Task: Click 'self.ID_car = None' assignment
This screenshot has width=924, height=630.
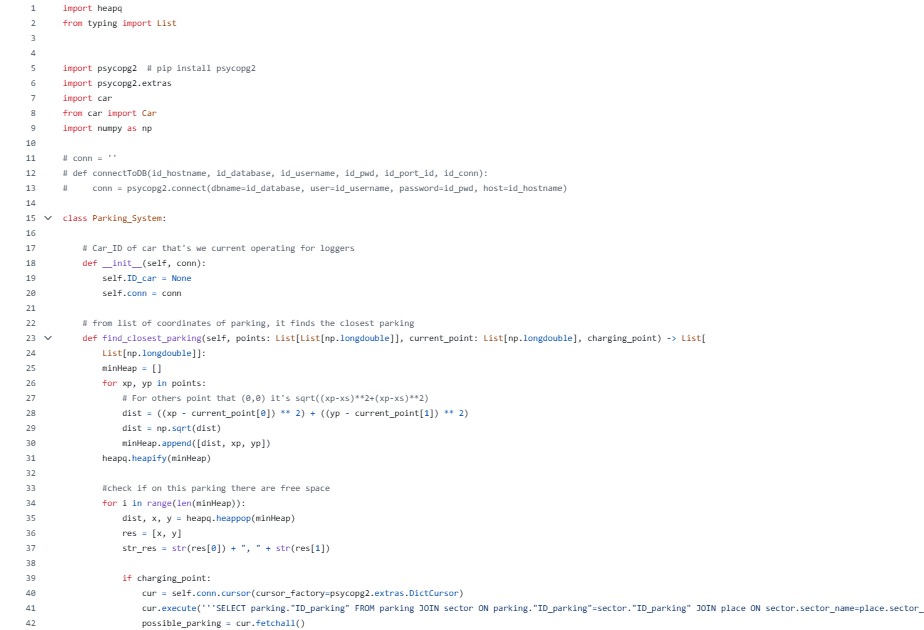Action: click(147, 278)
